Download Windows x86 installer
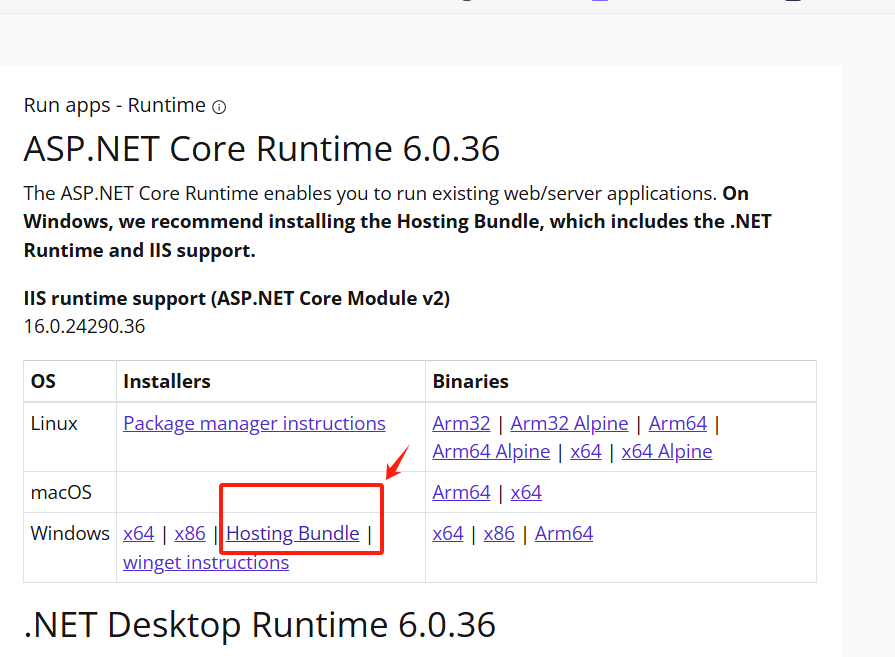895x657 pixels. pos(190,533)
